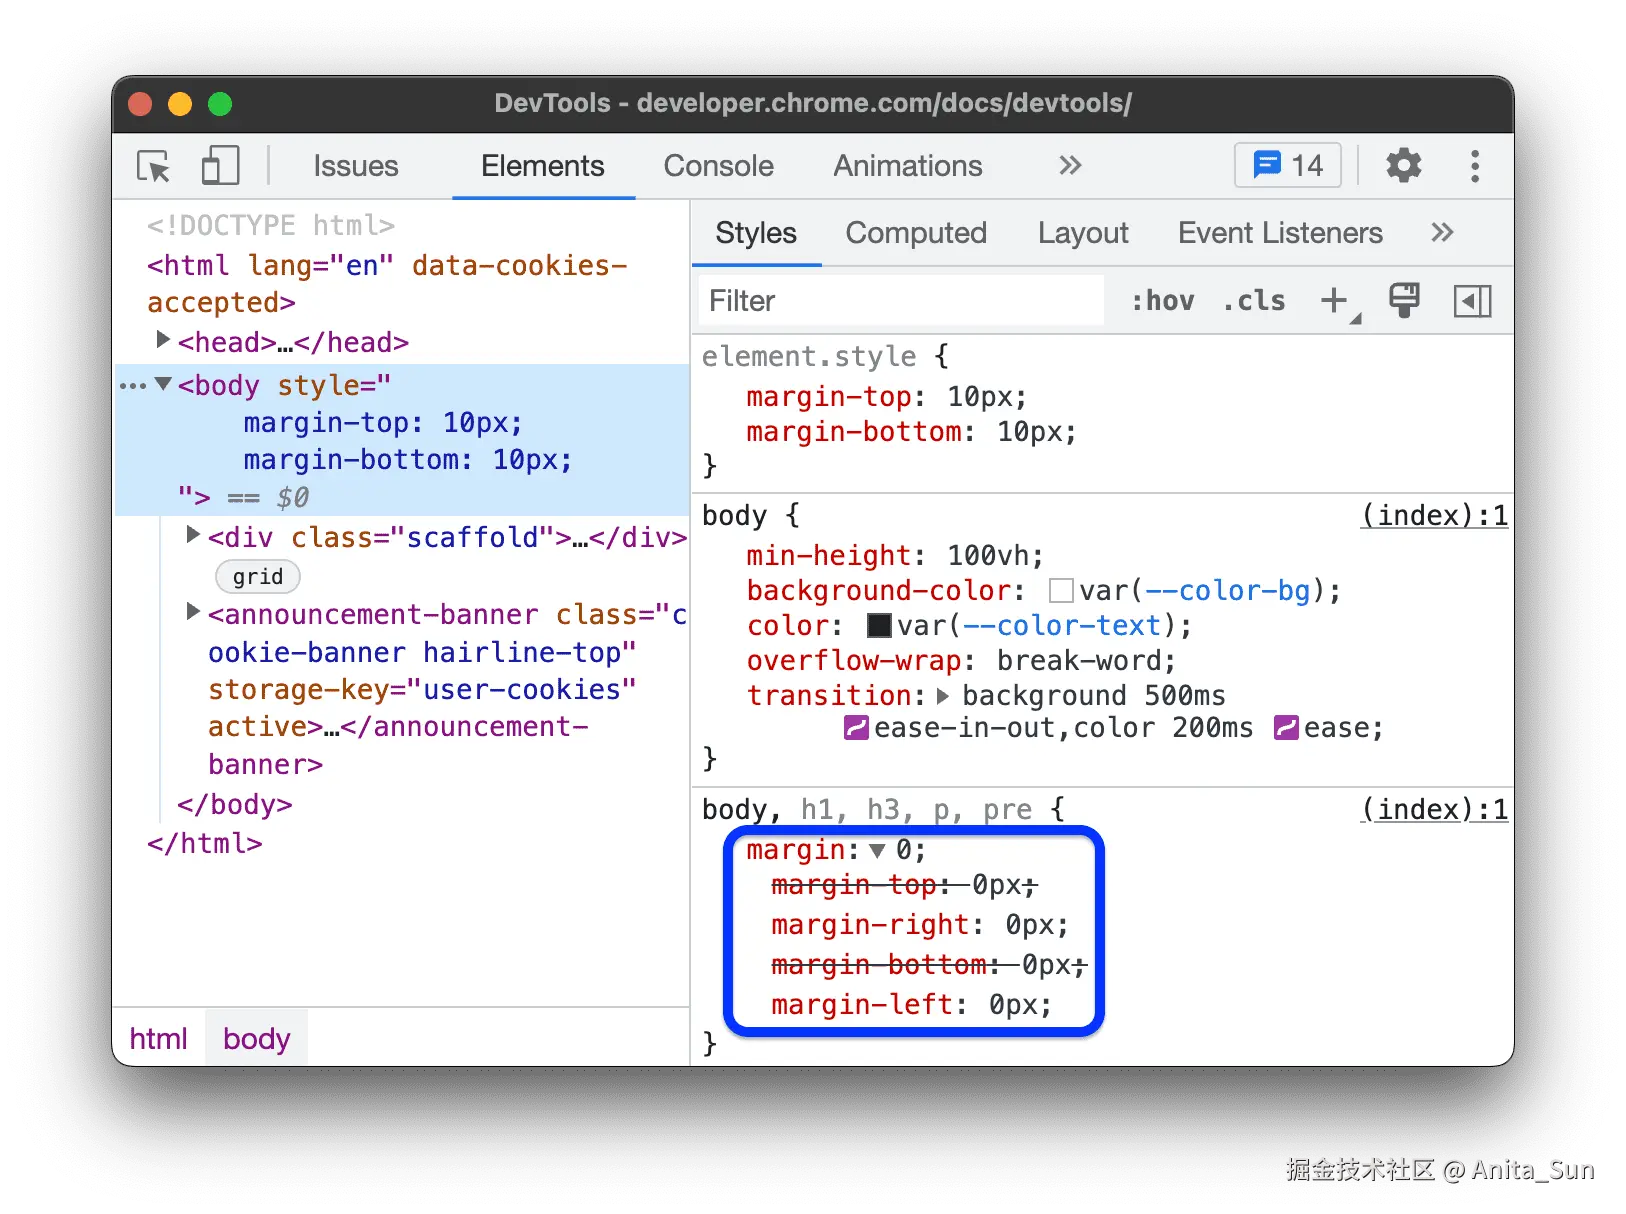The height and width of the screenshot is (1214, 1626).
Task: Toggle the computed styles sidebar pane
Action: pyautogui.click(x=1472, y=301)
